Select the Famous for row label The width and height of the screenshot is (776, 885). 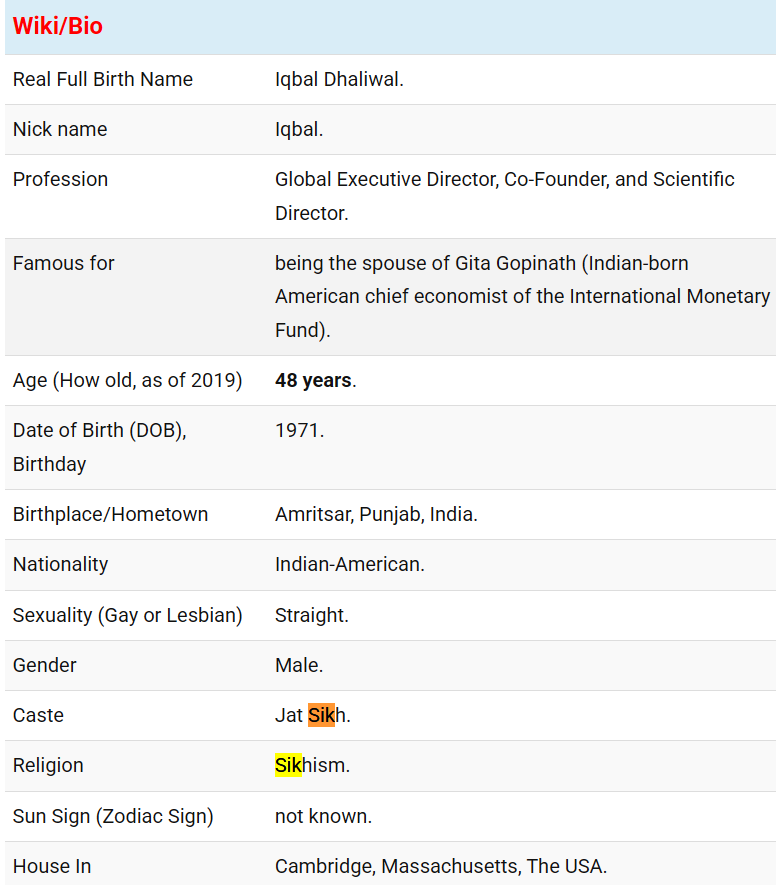pyautogui.click(x=63, y=264)
